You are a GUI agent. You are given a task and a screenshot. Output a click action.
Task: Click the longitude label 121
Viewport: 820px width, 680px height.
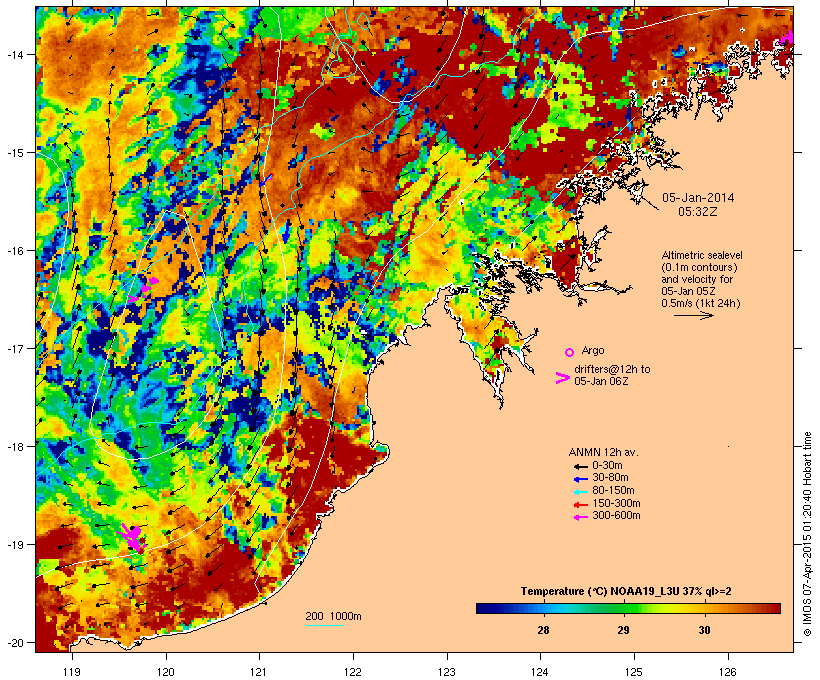coord(259,672)
